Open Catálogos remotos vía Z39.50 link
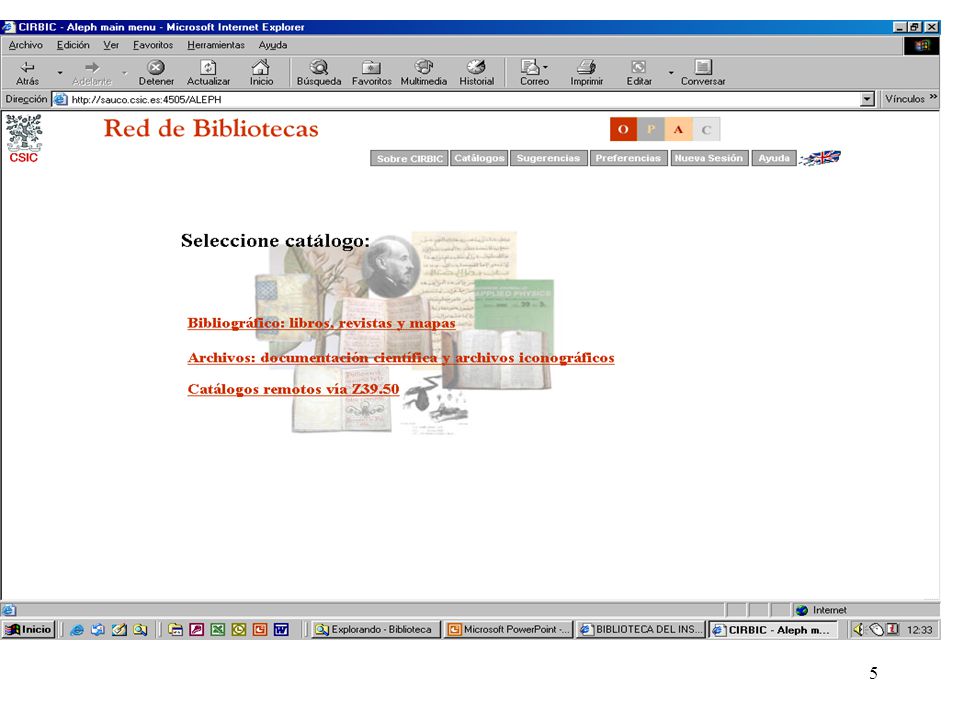The width and height of the screenshot is (960, 720). (x=293, y=389)
